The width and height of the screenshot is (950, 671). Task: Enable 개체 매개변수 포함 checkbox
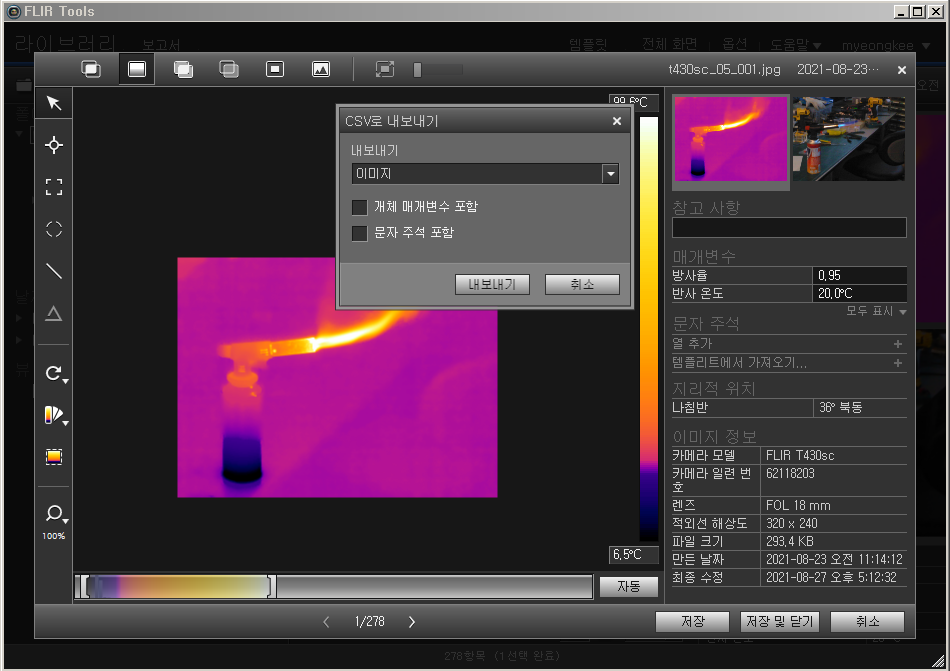coord(360,207)
